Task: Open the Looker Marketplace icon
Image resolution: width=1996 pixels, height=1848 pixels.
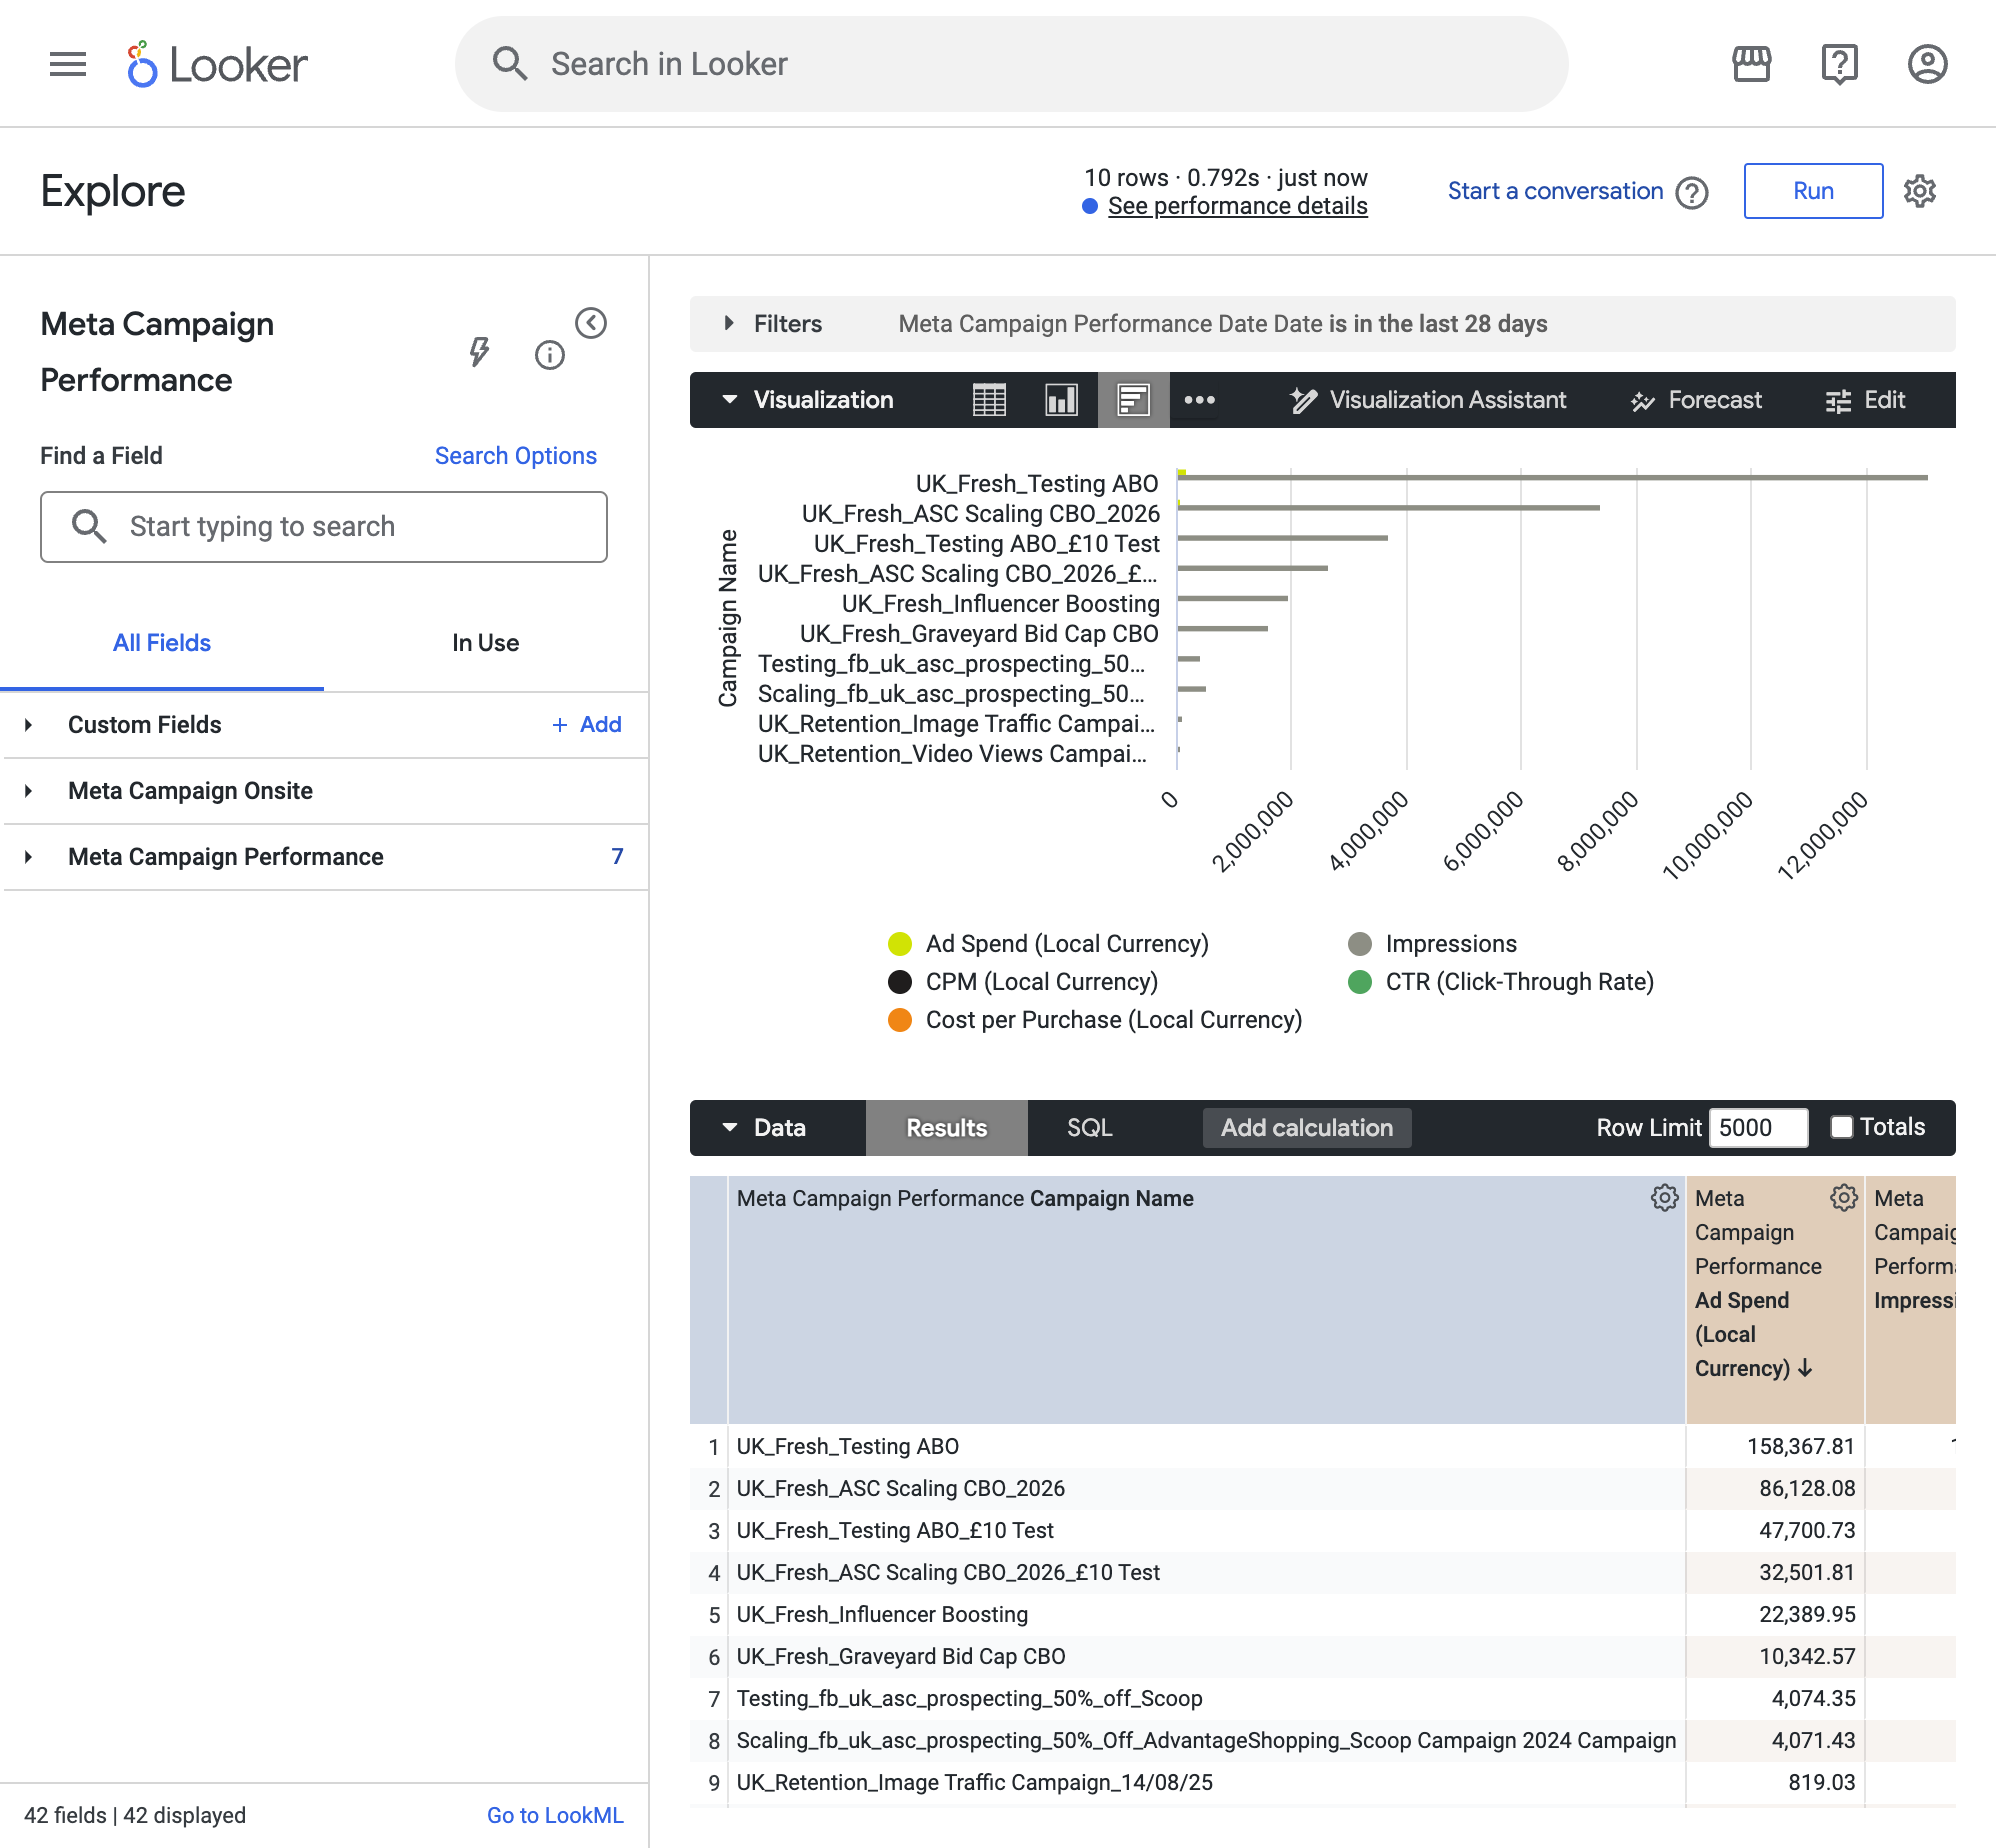Action: pyautogui.click(x=1751, y=64)
